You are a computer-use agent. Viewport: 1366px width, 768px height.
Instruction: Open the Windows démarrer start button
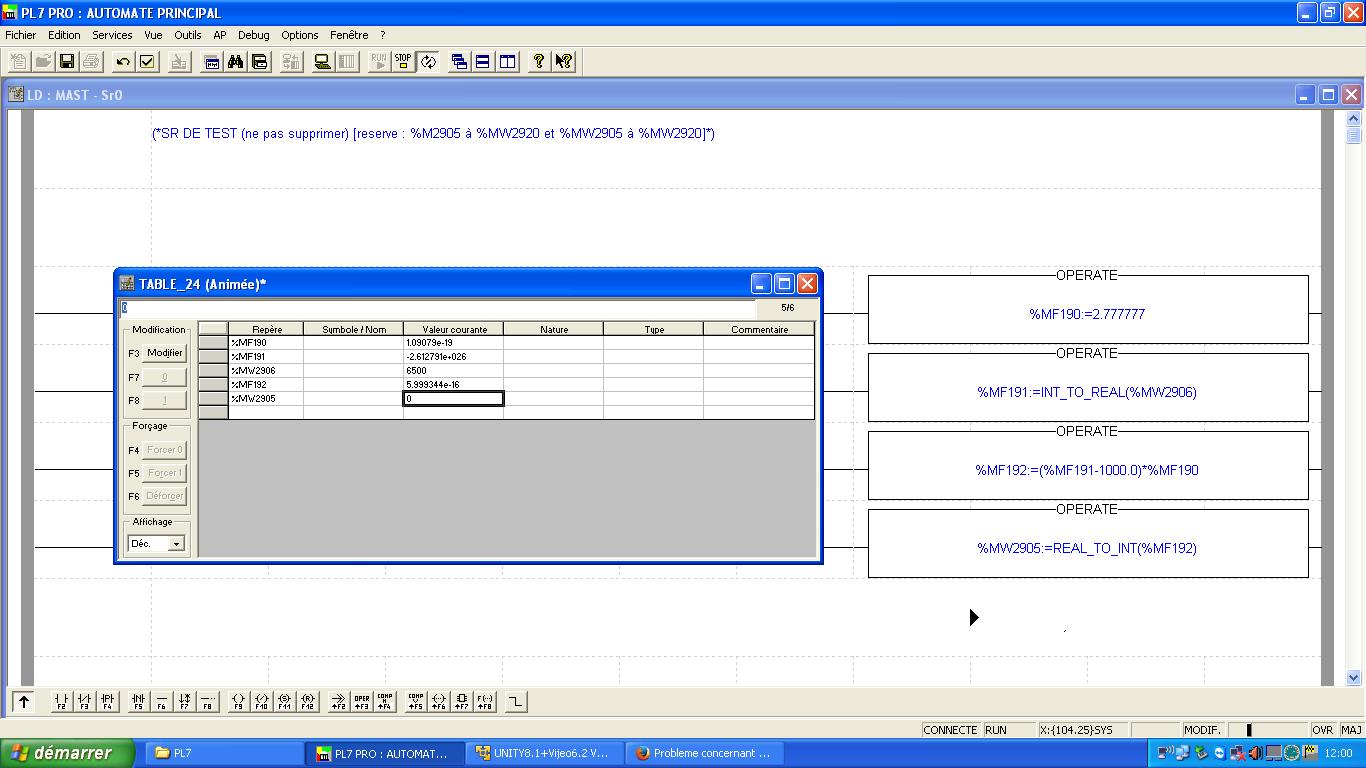(x=58, y=753)
